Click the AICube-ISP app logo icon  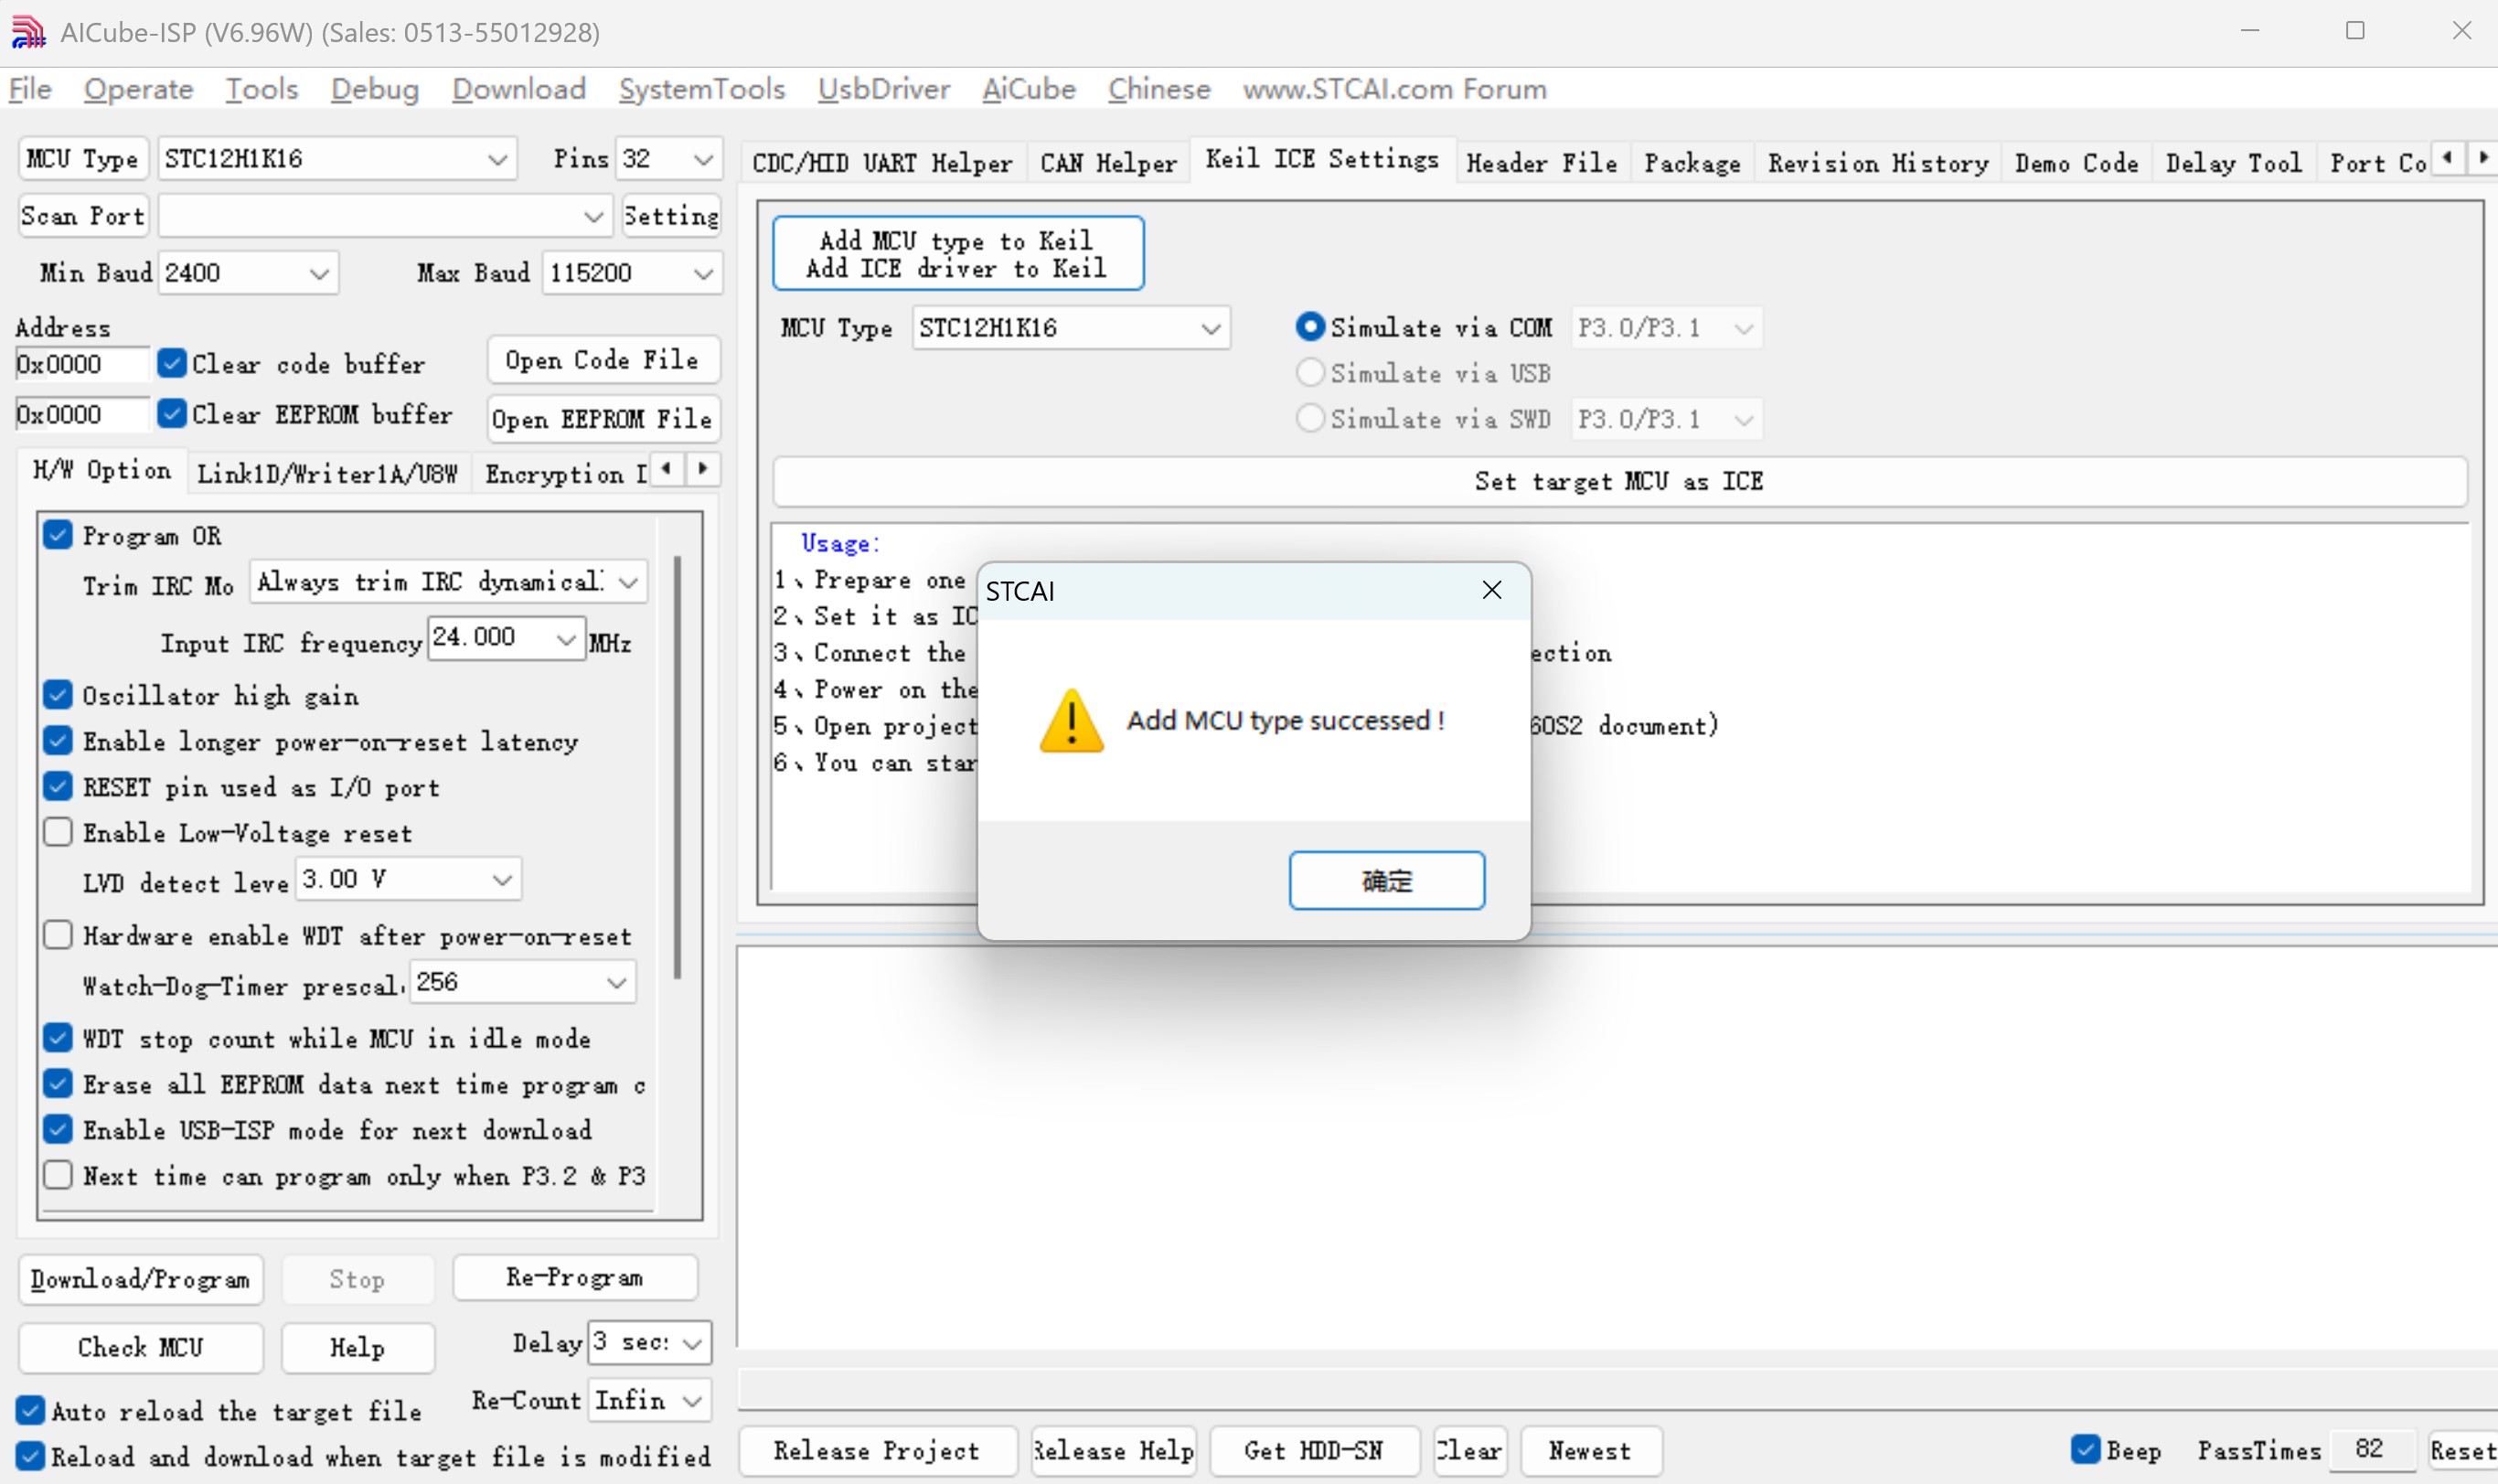click(x=27, y=32)
